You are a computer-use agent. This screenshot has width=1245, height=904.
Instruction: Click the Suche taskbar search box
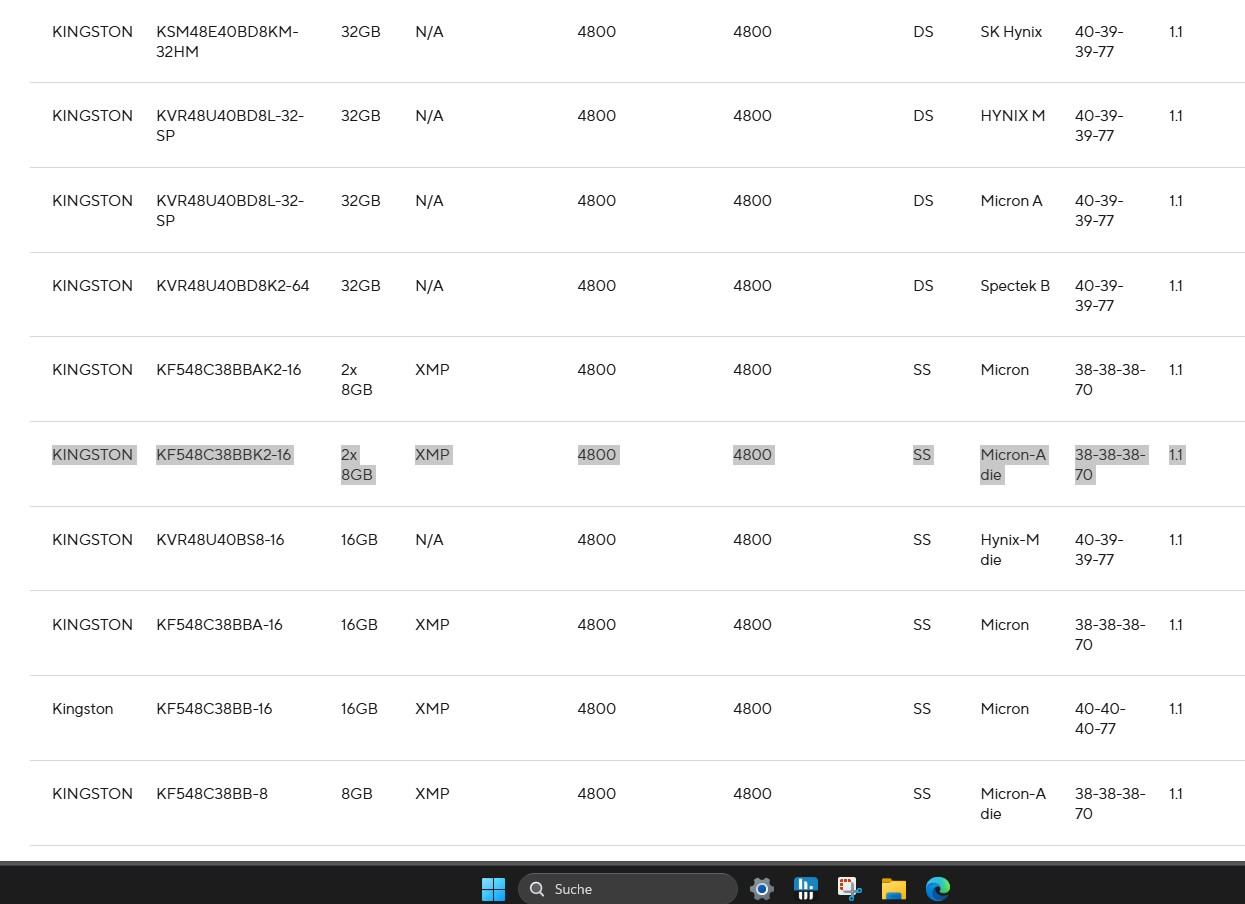[x=628, y=888]
